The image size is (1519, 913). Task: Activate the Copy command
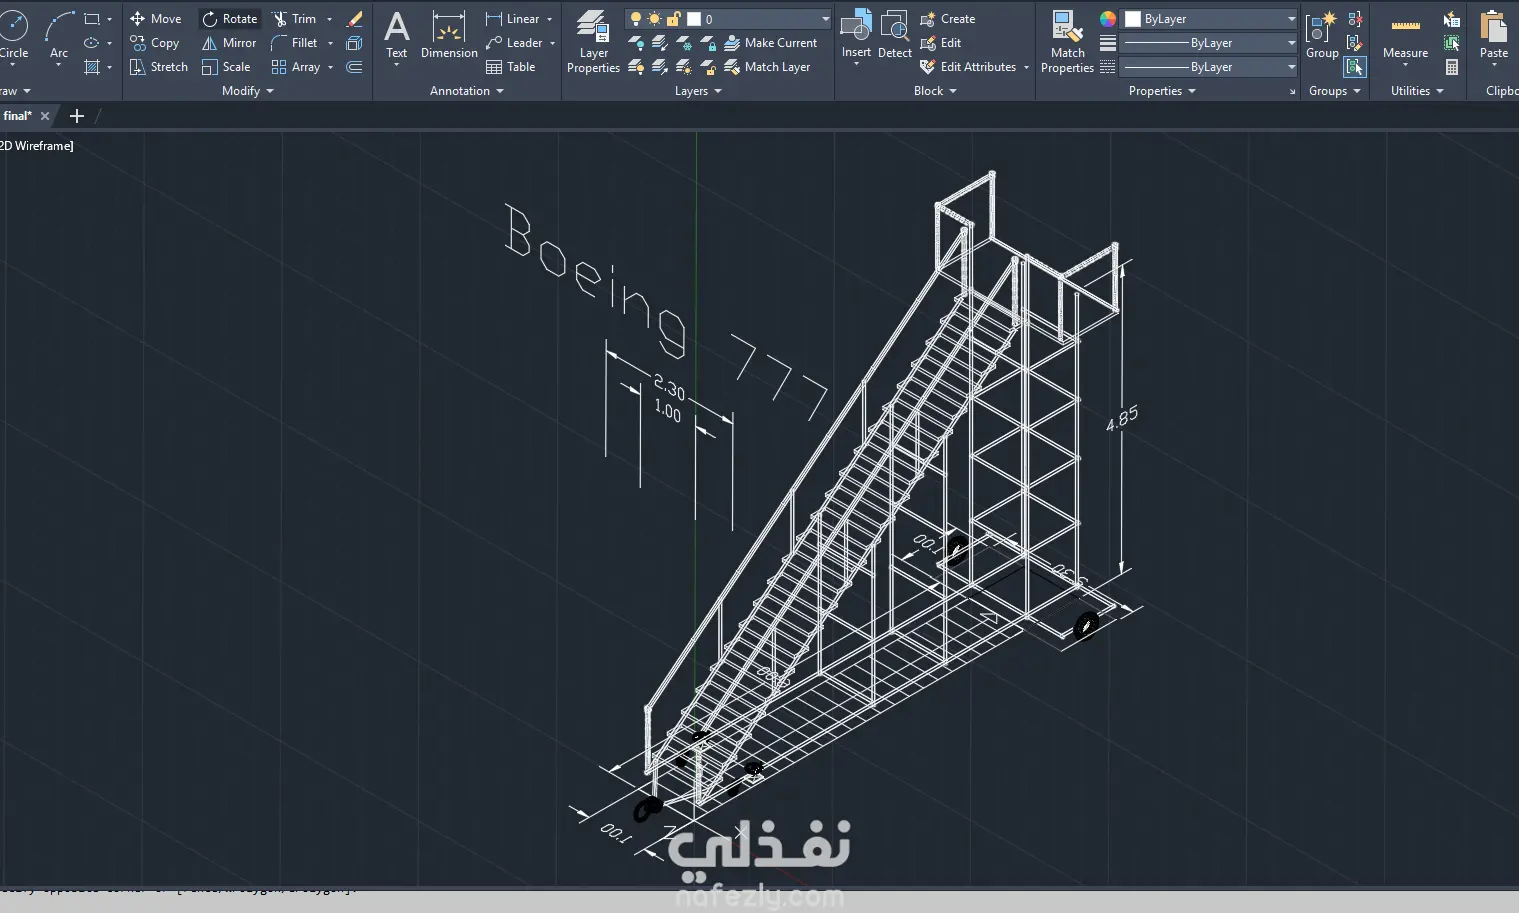[x=154, y=43]
